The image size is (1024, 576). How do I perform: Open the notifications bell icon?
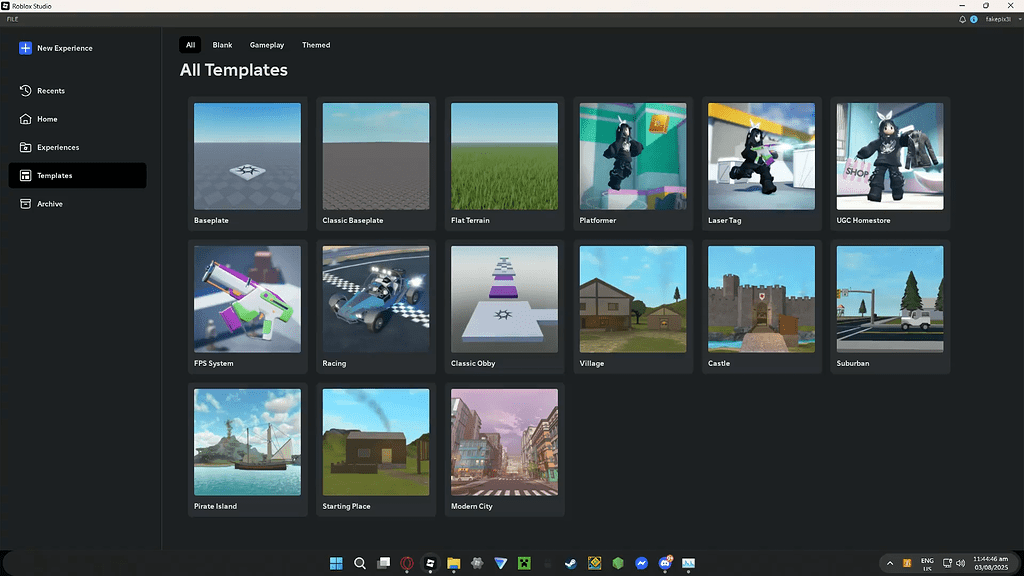point(962,20)
